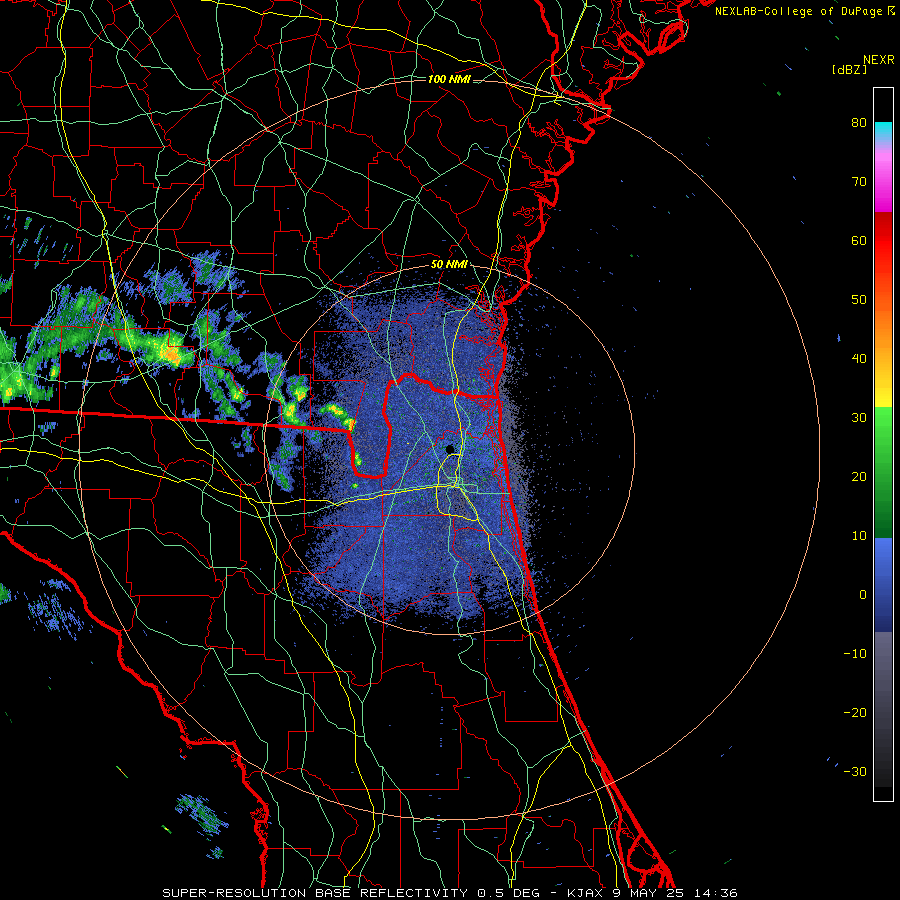Click the -30 dBZ scale value
This screenshot has width=900, height=900.
pyautogui.click(x=855, y=771)
